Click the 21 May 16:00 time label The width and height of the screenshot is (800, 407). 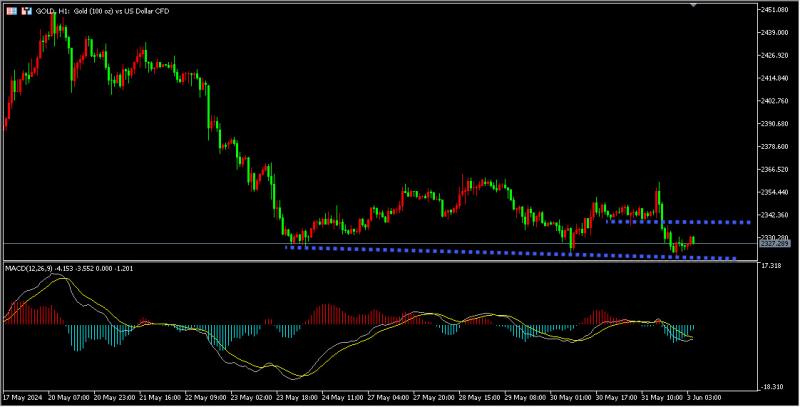pos(160,397)
